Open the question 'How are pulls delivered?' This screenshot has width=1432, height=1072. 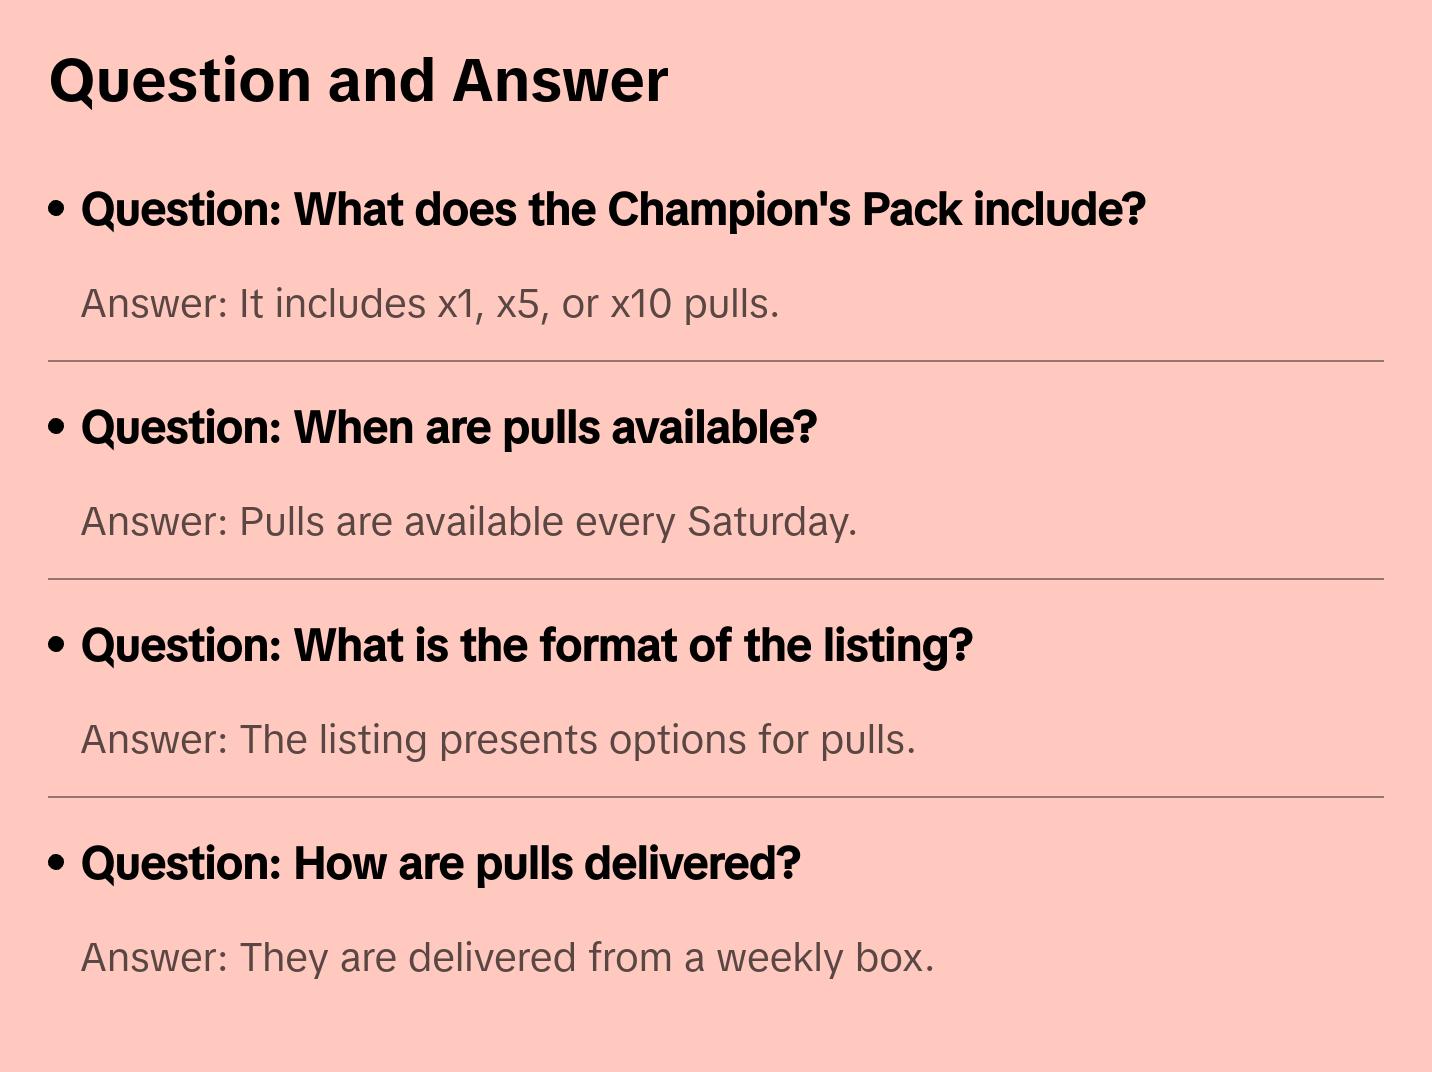pos(440,864)
